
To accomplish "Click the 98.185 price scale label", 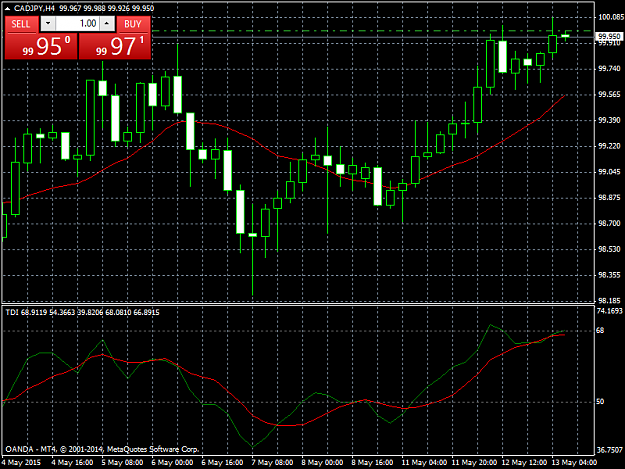I will (609, 301).
